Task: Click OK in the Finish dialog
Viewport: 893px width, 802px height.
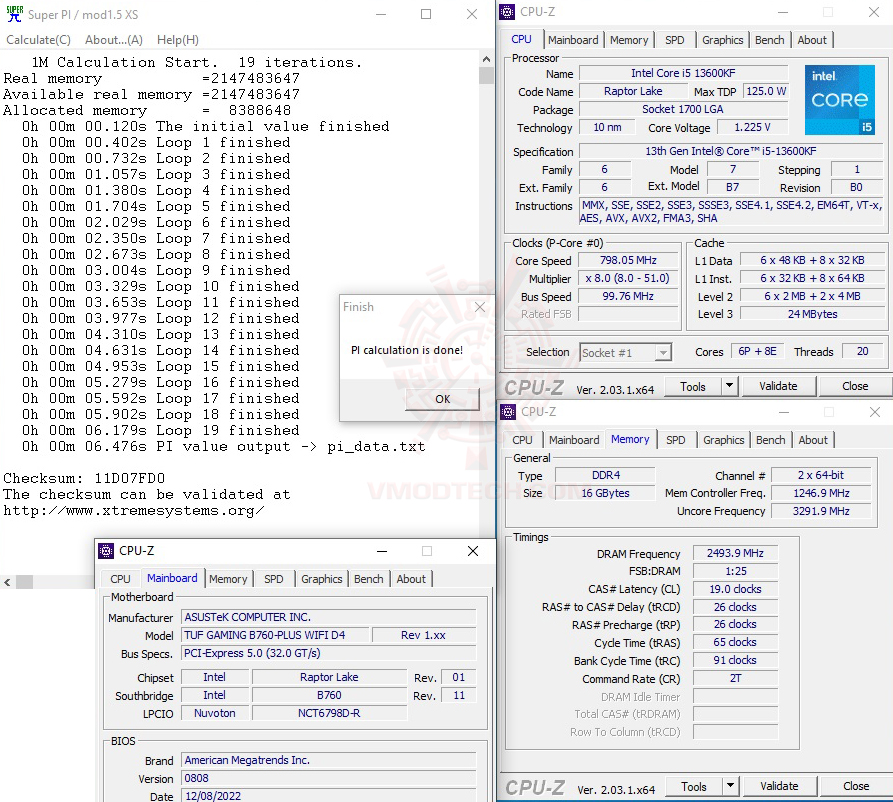Action: pyautogui.click(x=443, y=399)
